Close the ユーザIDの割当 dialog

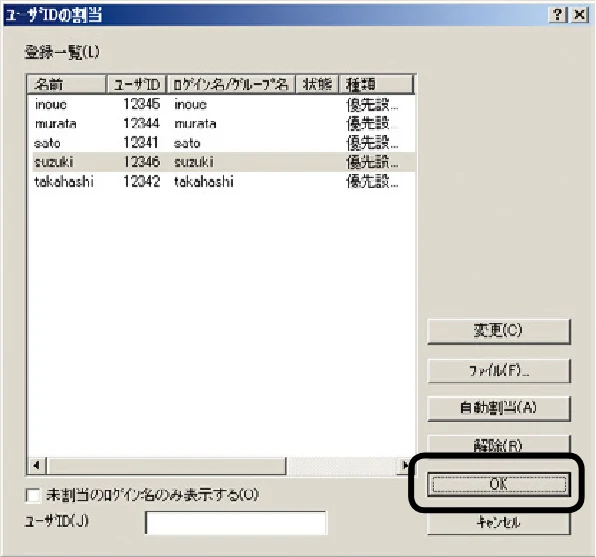point(579,15)
